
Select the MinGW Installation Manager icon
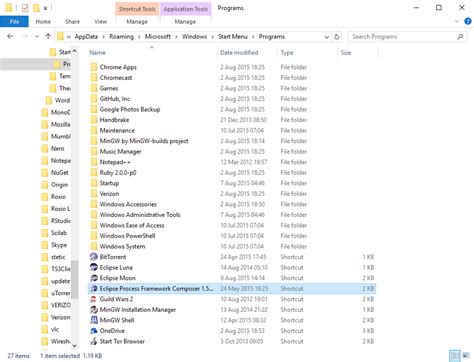click(x=94, y=310)
